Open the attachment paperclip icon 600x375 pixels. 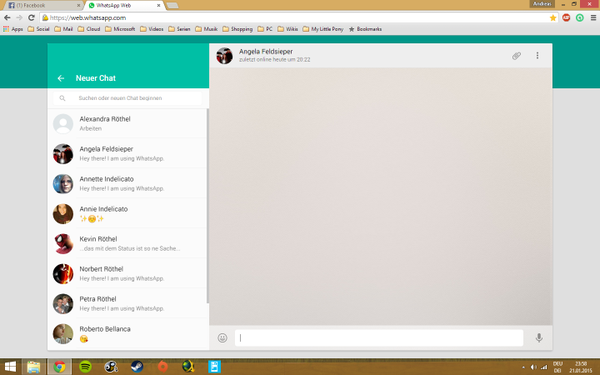(516, 56)
